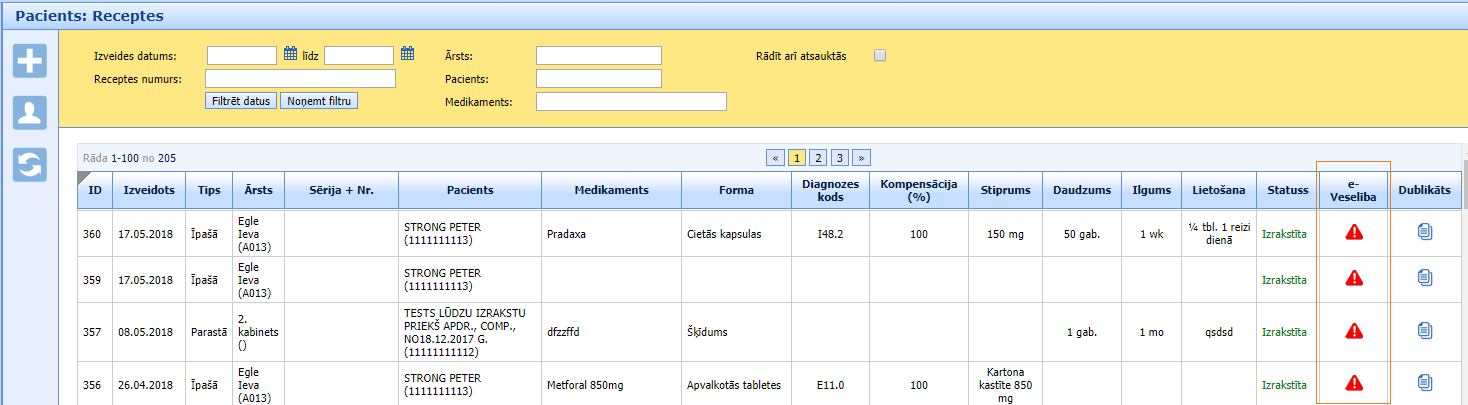1468x405 pixels.
Task: Go to page 3 of results
Action: pos(839,158)
